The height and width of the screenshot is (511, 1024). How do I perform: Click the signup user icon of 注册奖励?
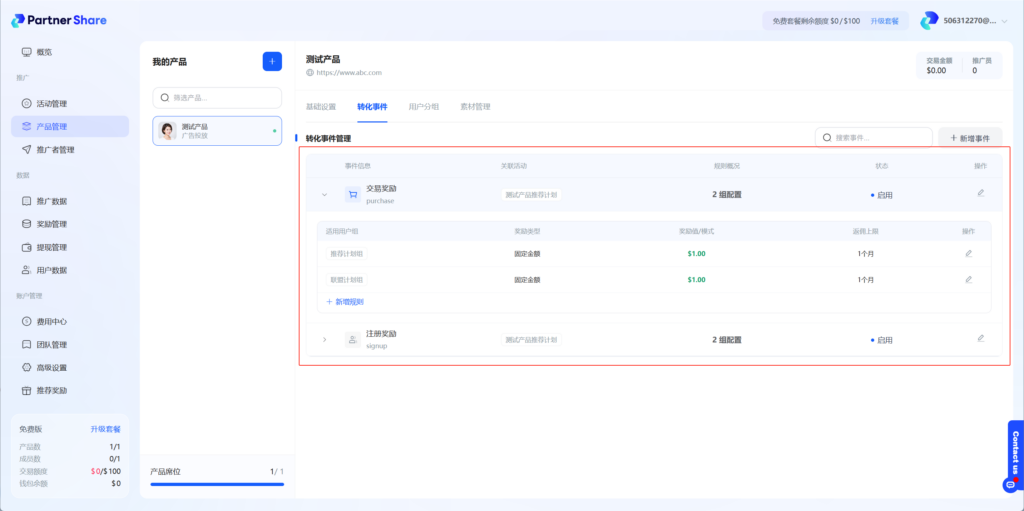[352, 340]
